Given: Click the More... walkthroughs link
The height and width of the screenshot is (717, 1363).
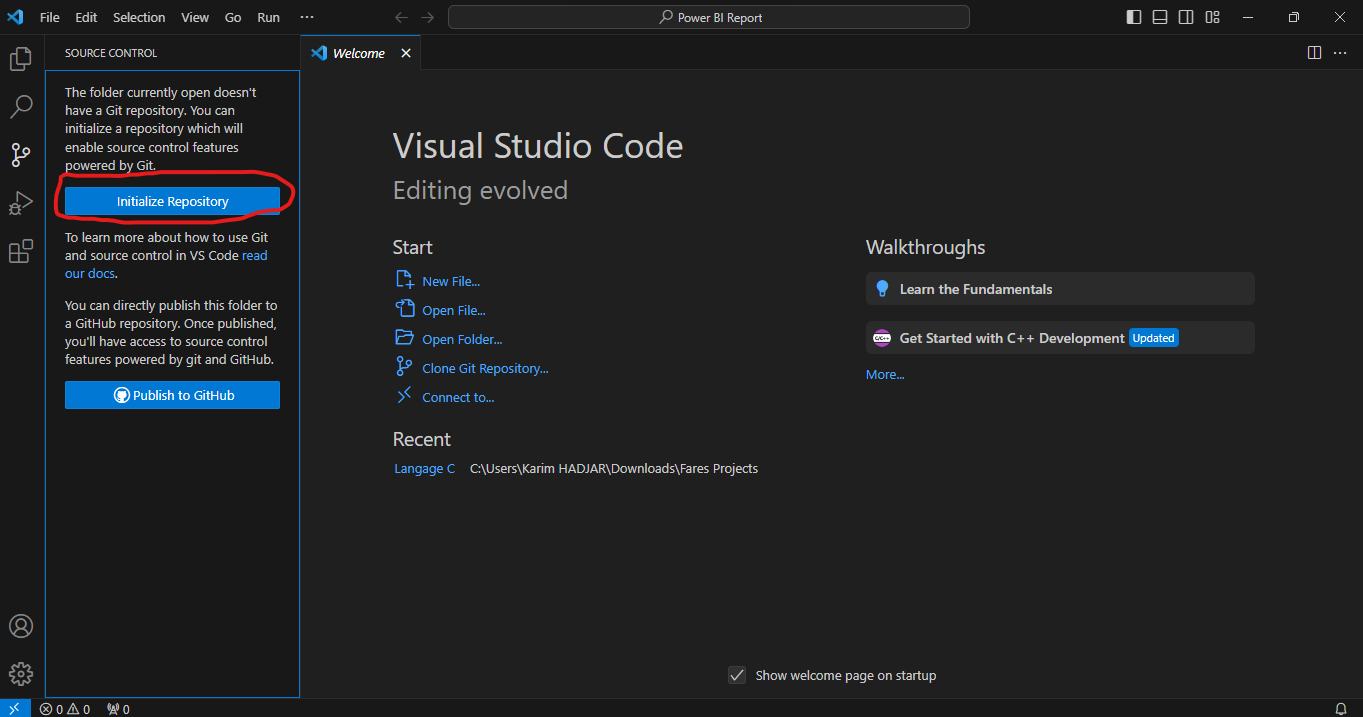Looking at the screenshot, I should pos(885,374).
